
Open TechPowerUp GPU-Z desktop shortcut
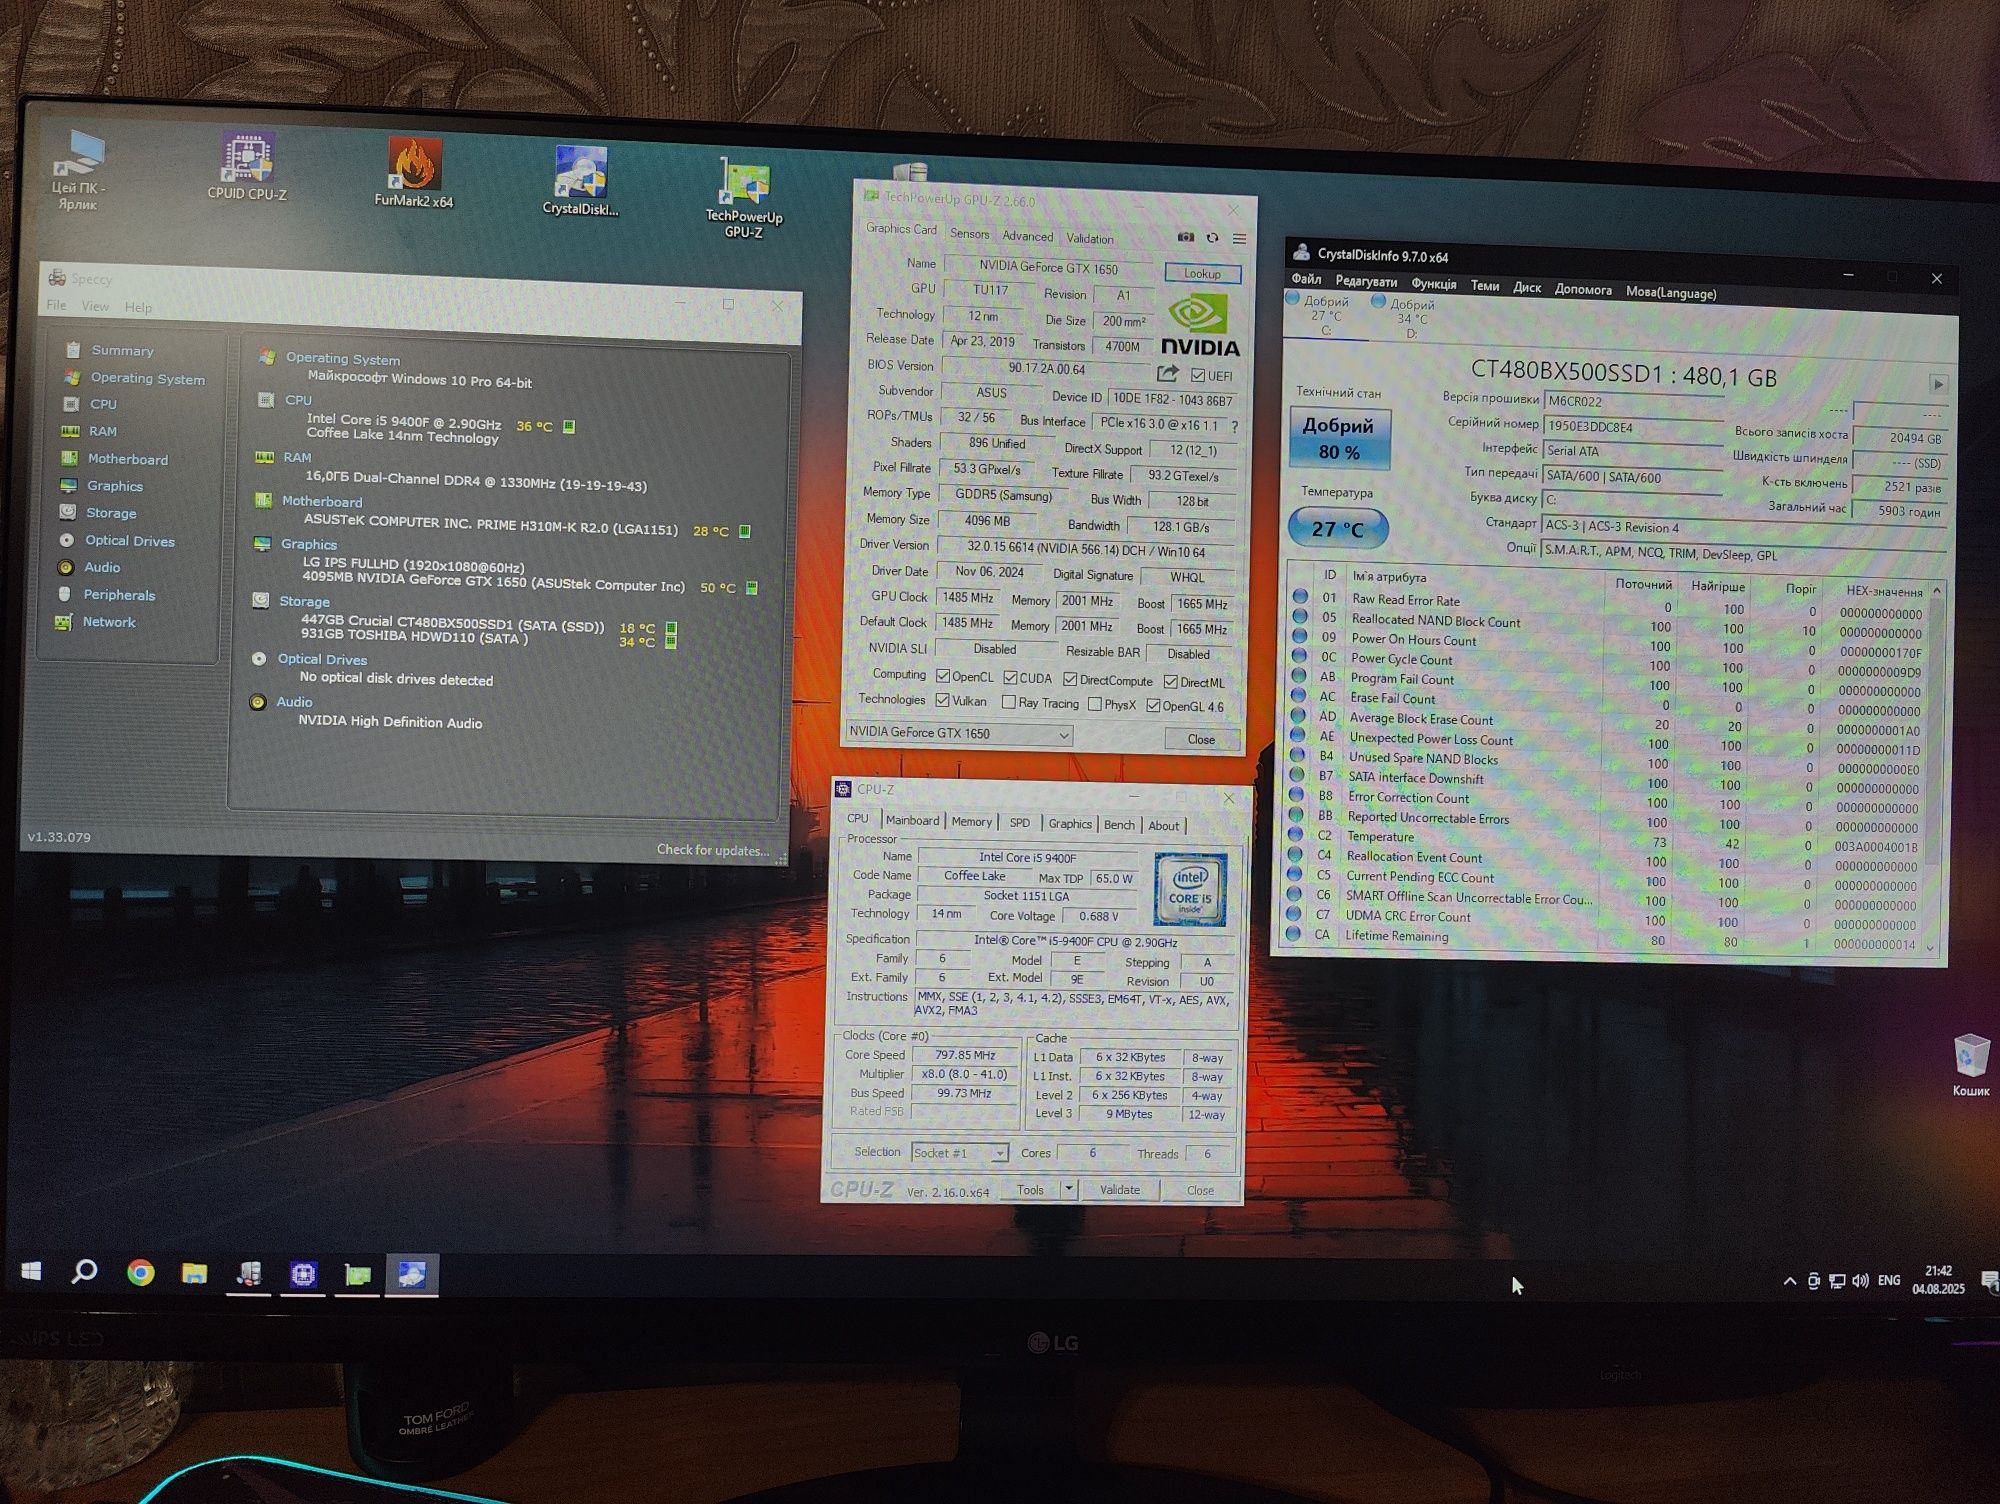pyautogui.click(x=744, y=198)
